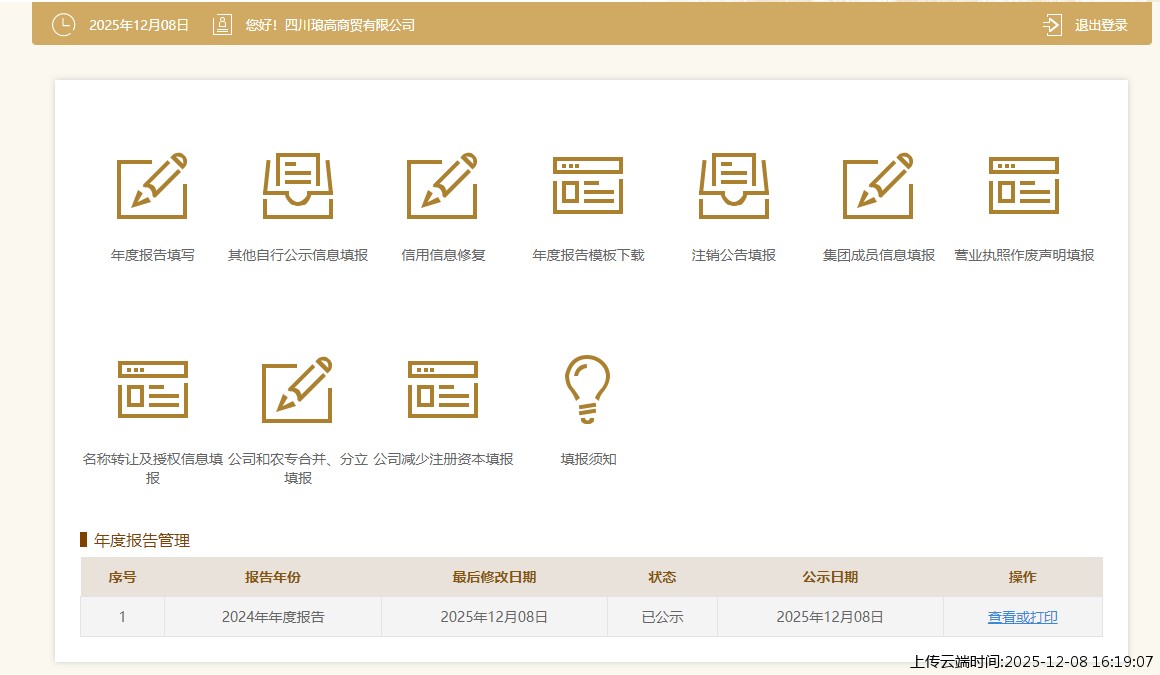Select the 2024年年度报告 table cell

[x=273, y=617]
